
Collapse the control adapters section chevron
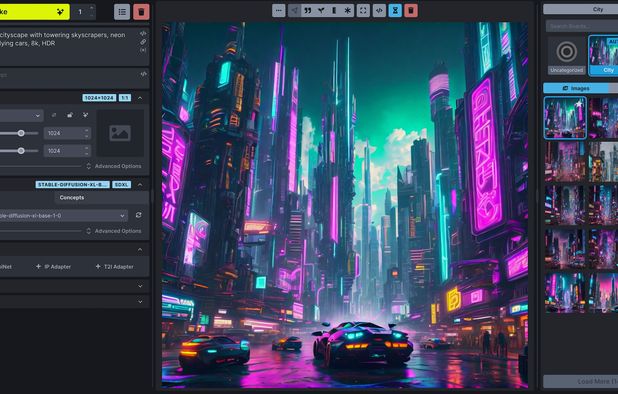pyautogui.click(x=140, y=249)
